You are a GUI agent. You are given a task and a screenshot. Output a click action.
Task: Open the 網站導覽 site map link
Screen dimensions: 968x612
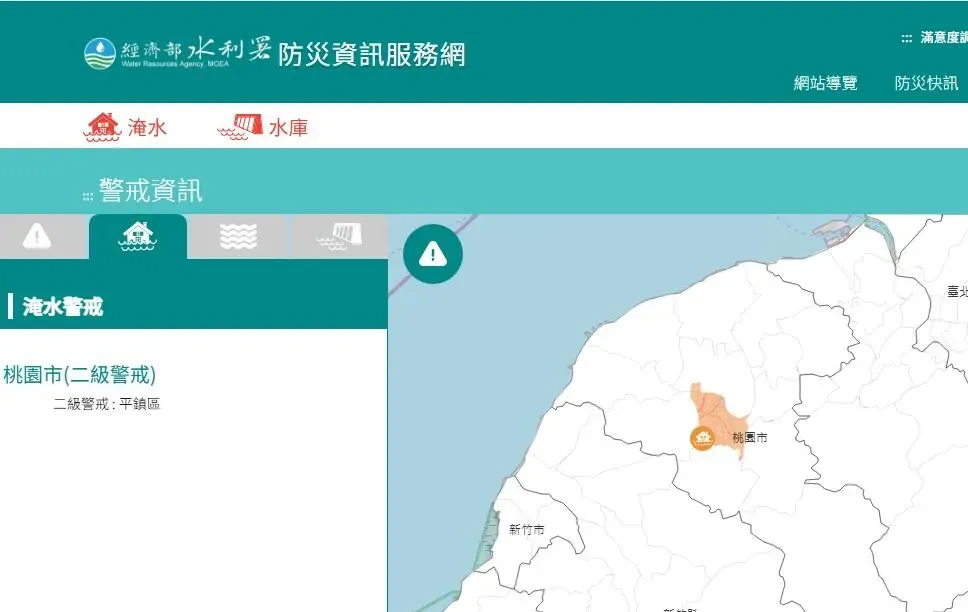825,83
